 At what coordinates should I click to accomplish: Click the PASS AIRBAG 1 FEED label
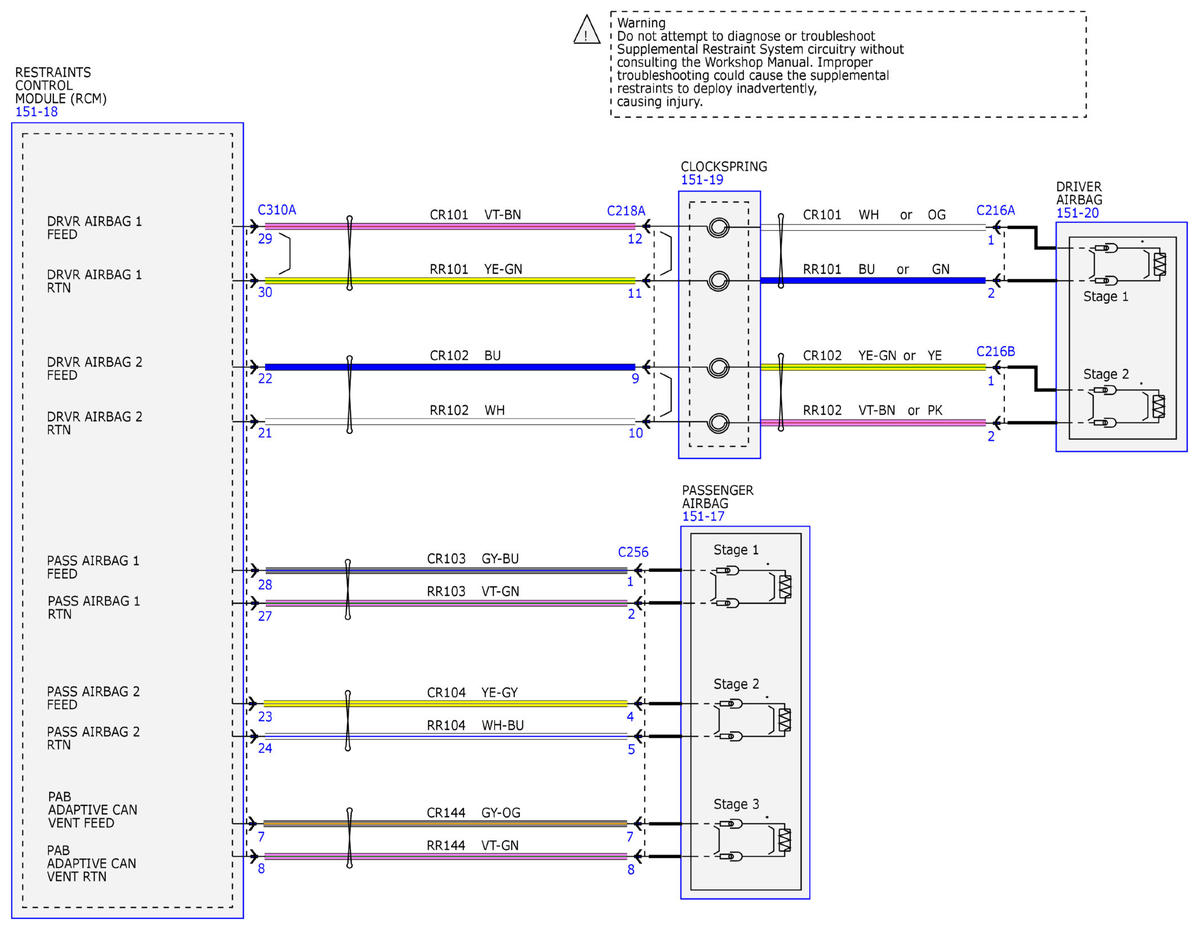point(93,568)
